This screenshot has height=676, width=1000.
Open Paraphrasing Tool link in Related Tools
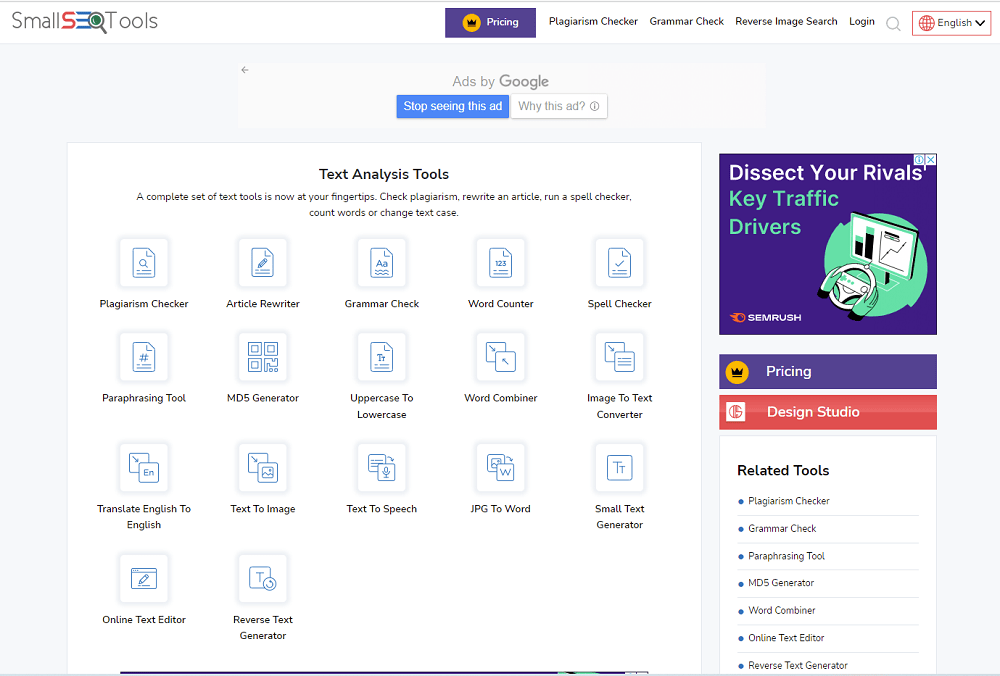[787, 556]
